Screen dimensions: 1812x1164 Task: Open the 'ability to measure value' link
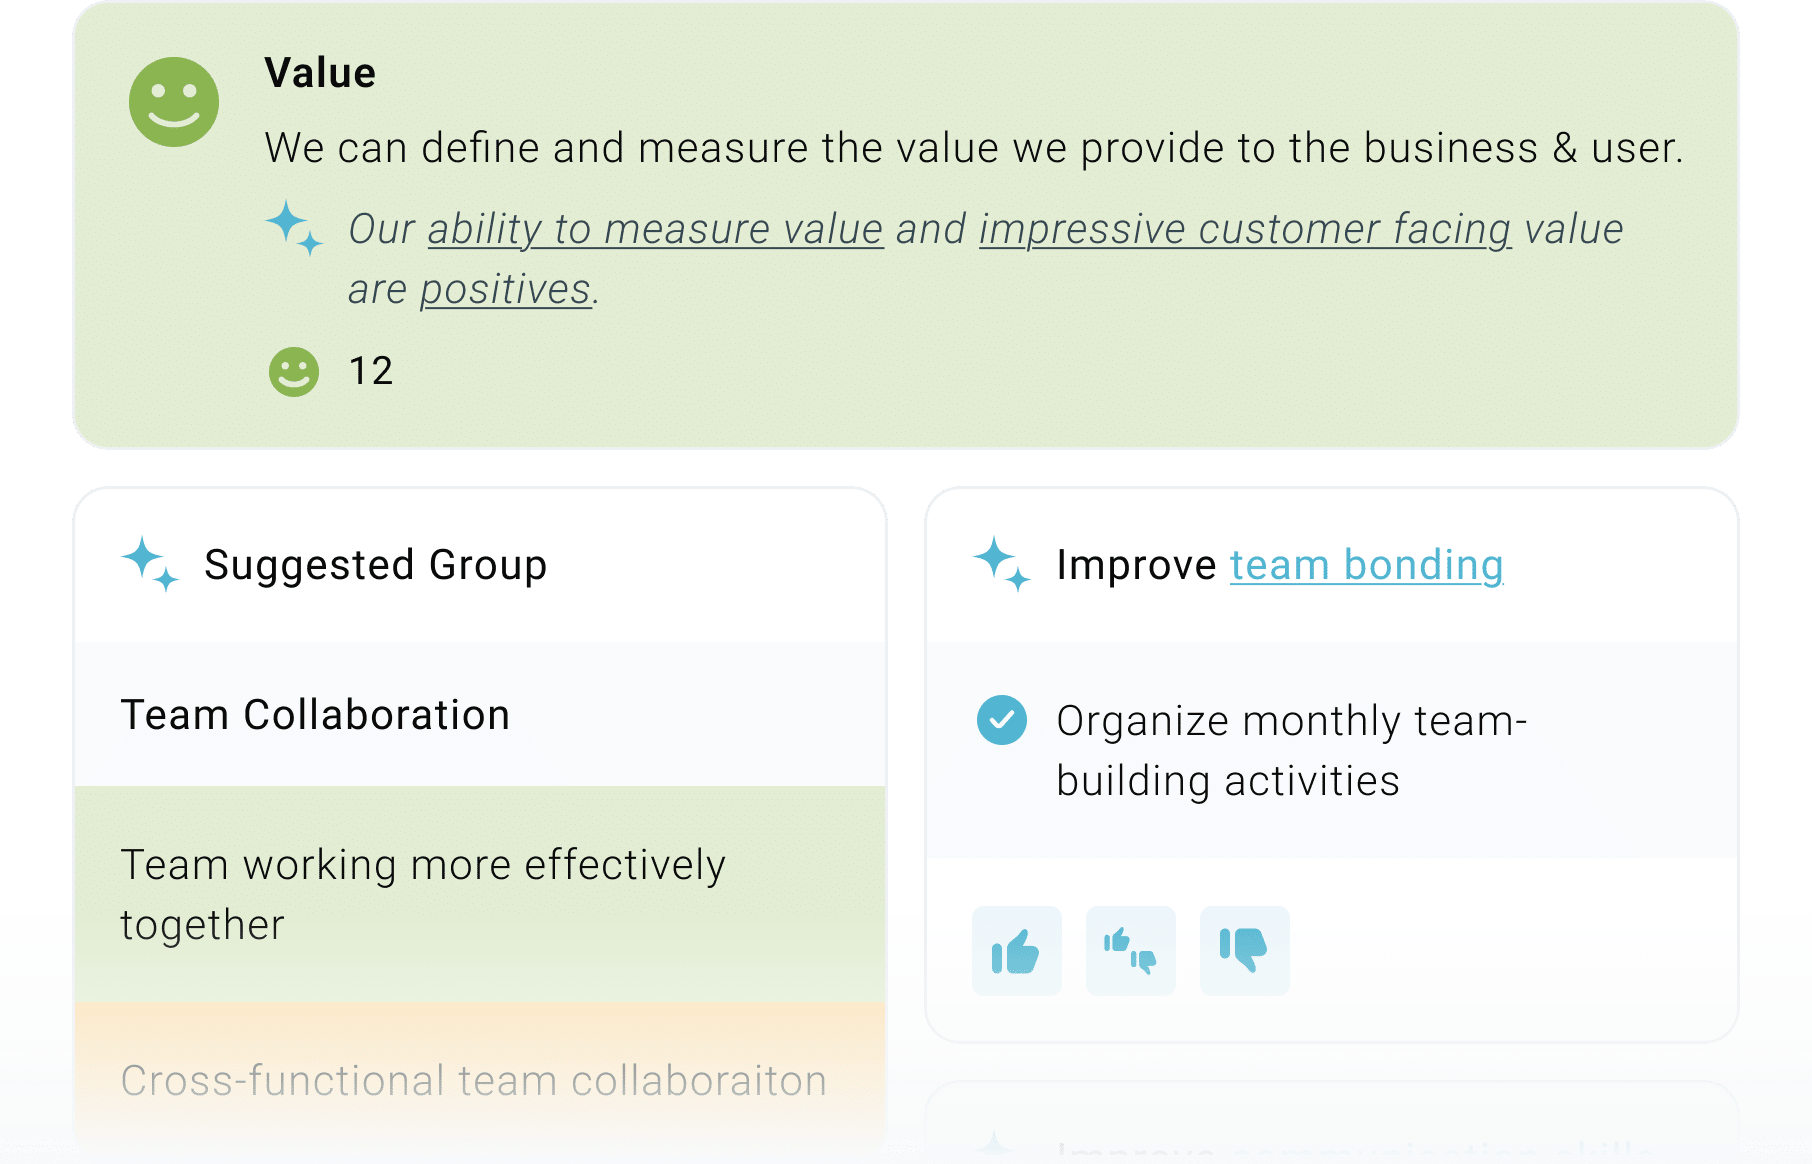click(x=656, y=229)
